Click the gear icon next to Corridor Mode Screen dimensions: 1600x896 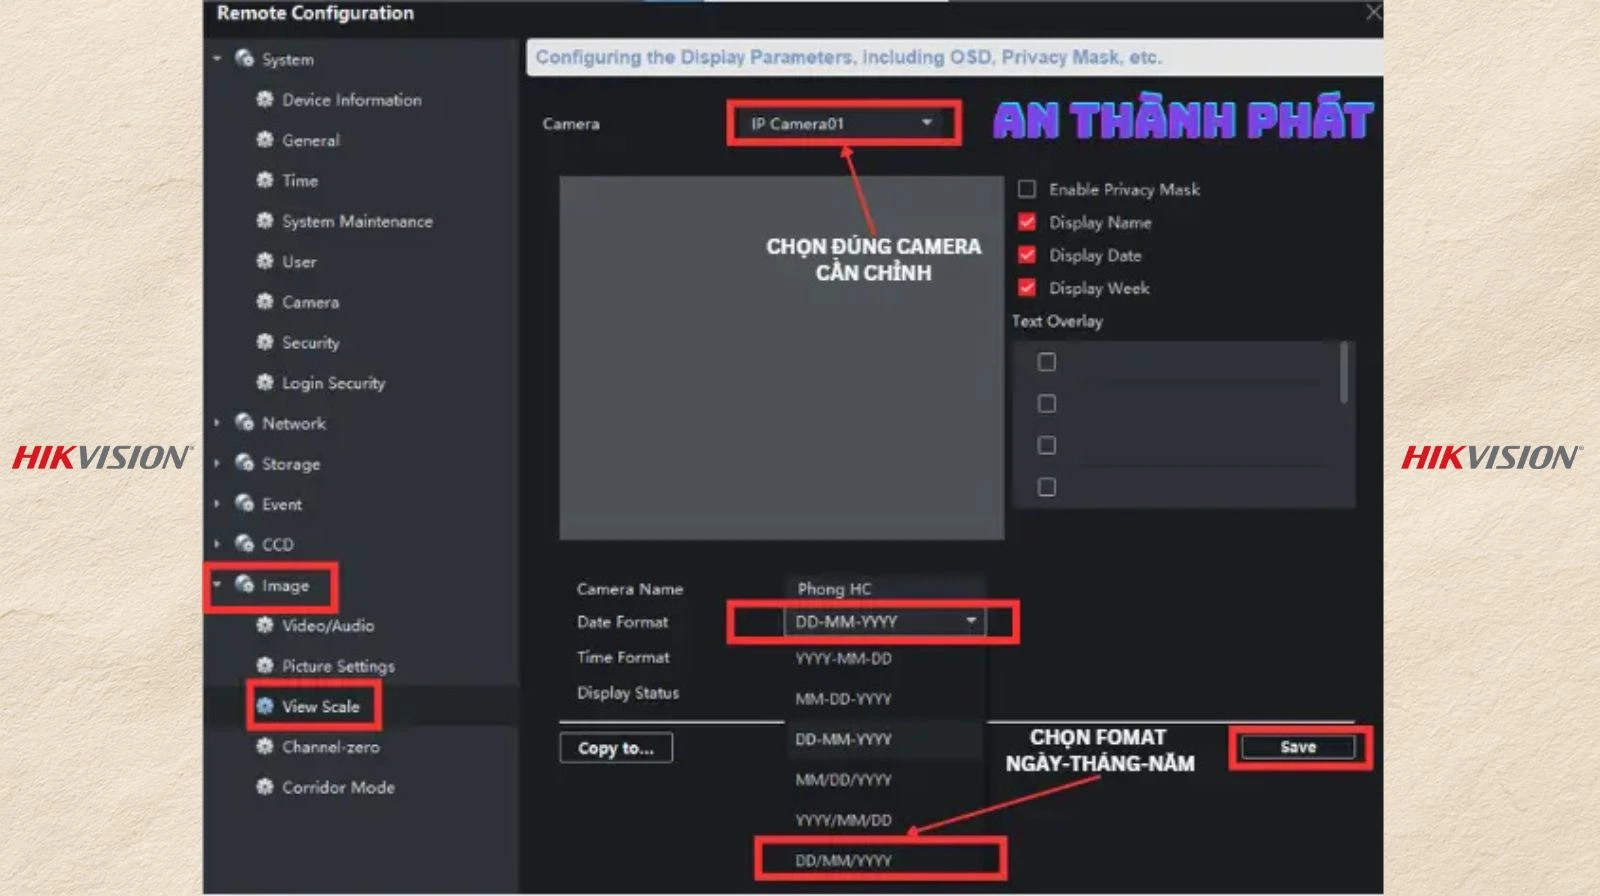click(265, 787)
